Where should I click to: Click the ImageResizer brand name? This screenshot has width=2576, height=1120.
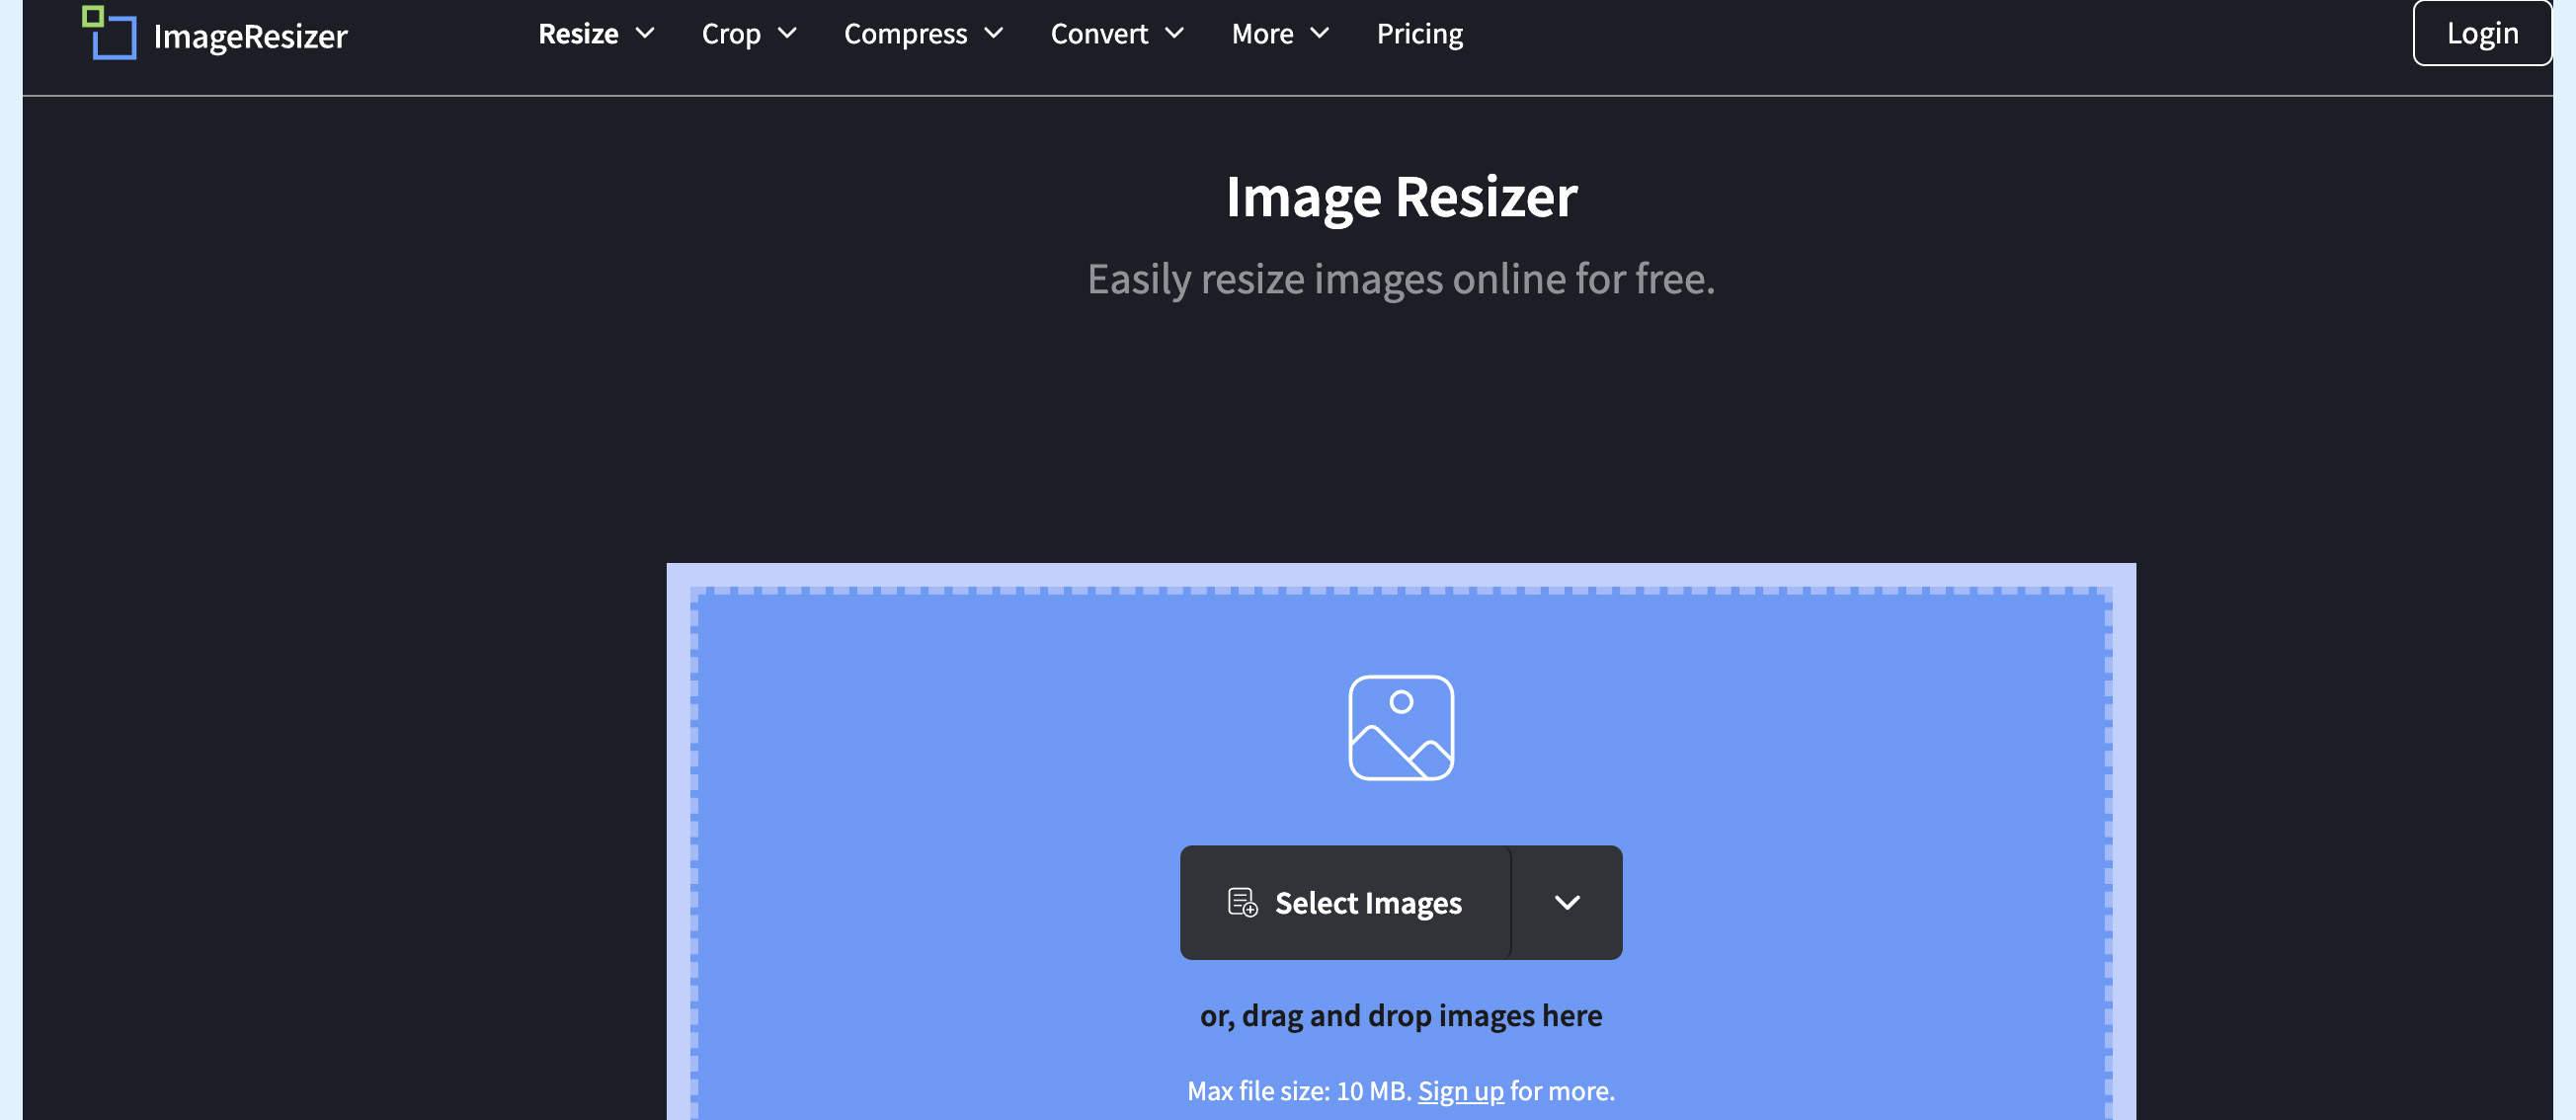tap(250, 36)
